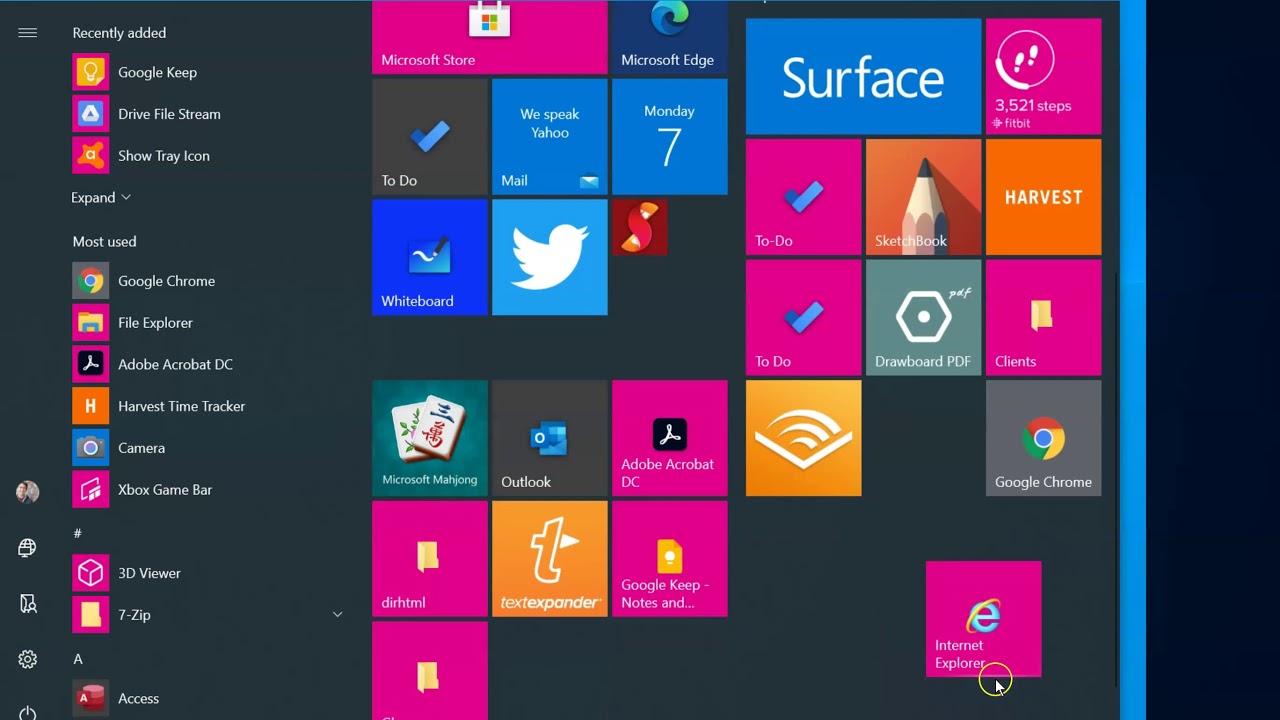Launch the Google Chrome tile
The height and width of the screenshot is (720, 1280).
pos(1043,438)
